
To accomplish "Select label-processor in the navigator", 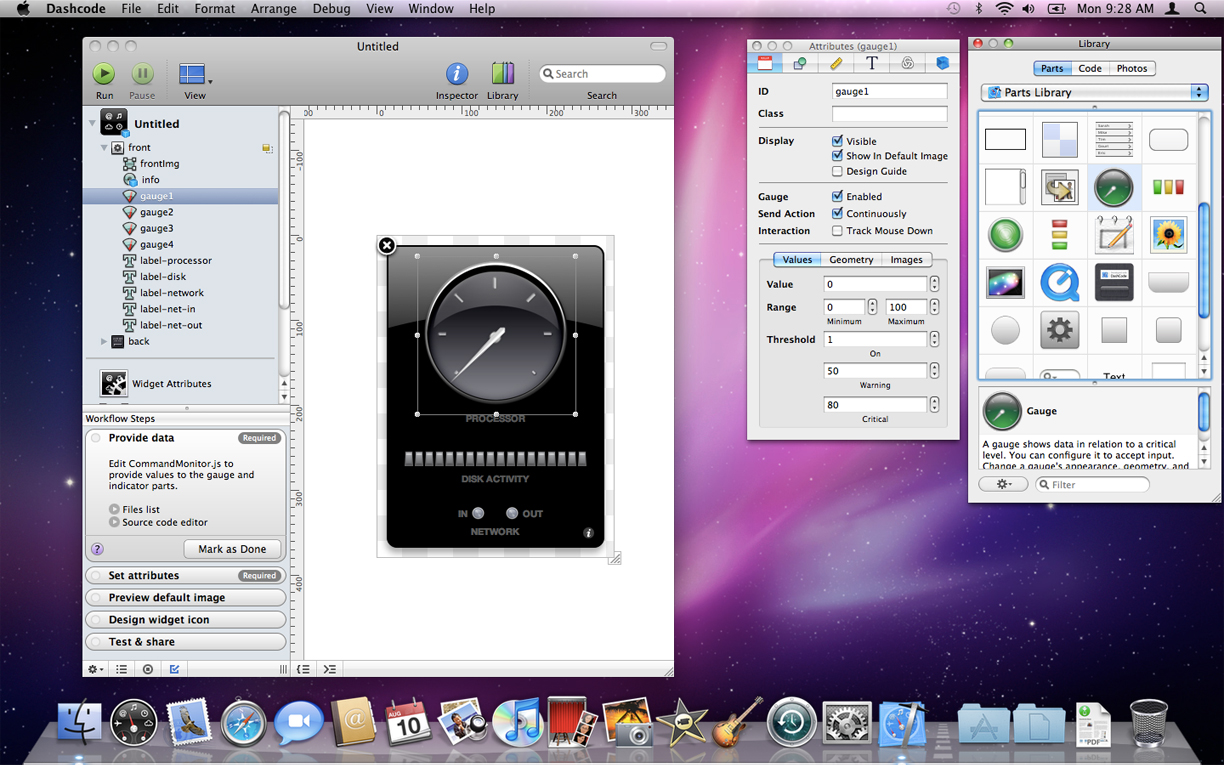I will (176, 260).
